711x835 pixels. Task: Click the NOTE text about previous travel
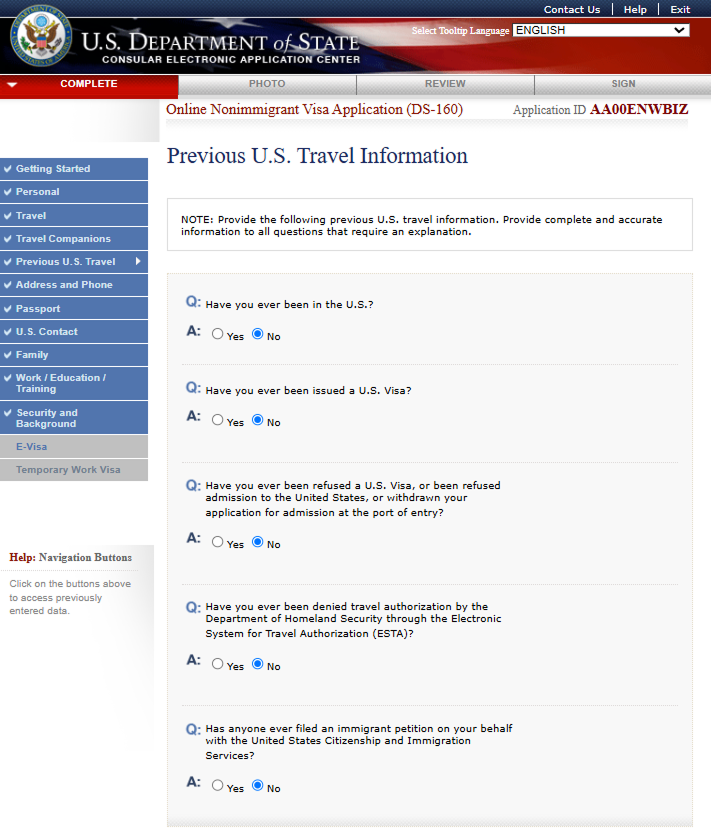[421, 225]
